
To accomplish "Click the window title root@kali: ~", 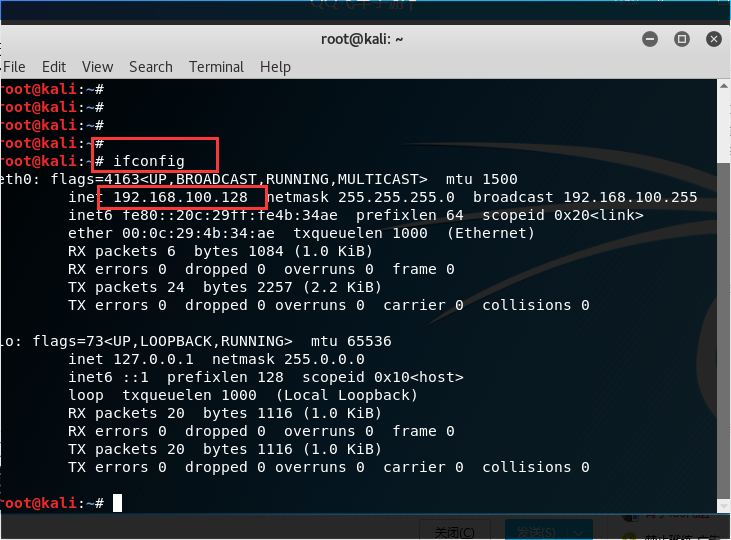I will (x=362, y=39).
